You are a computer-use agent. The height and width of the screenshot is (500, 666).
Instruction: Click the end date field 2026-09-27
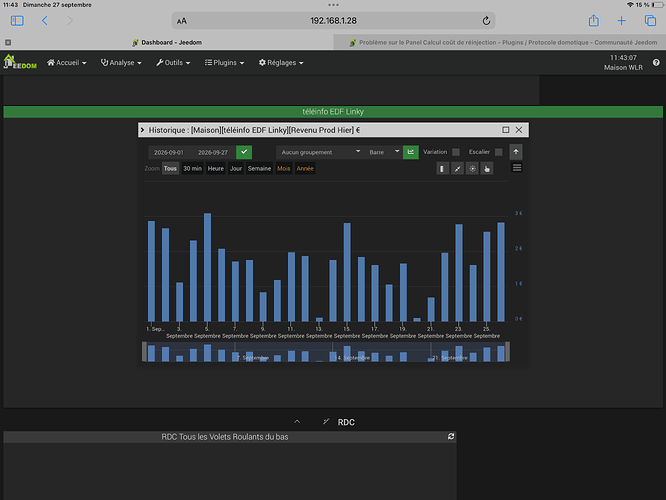coord(213,153)
